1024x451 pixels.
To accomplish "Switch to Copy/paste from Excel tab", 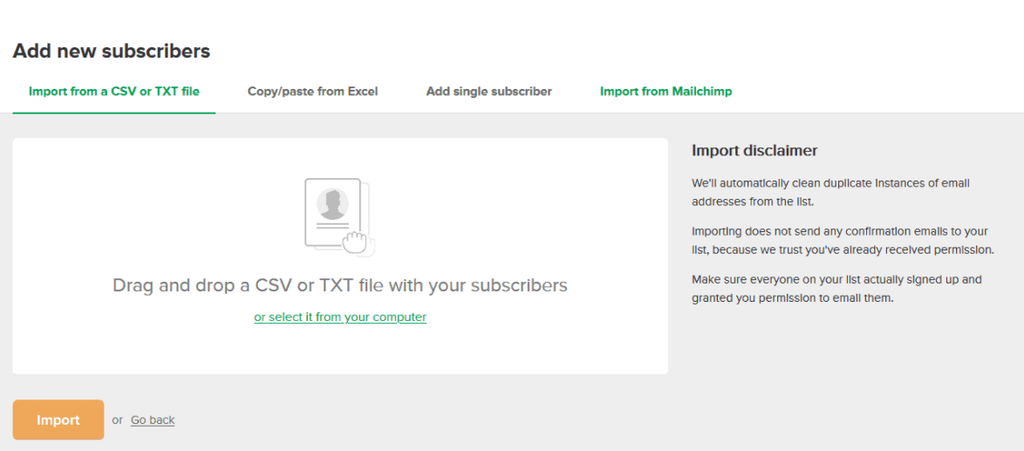I will pos(313,91).
